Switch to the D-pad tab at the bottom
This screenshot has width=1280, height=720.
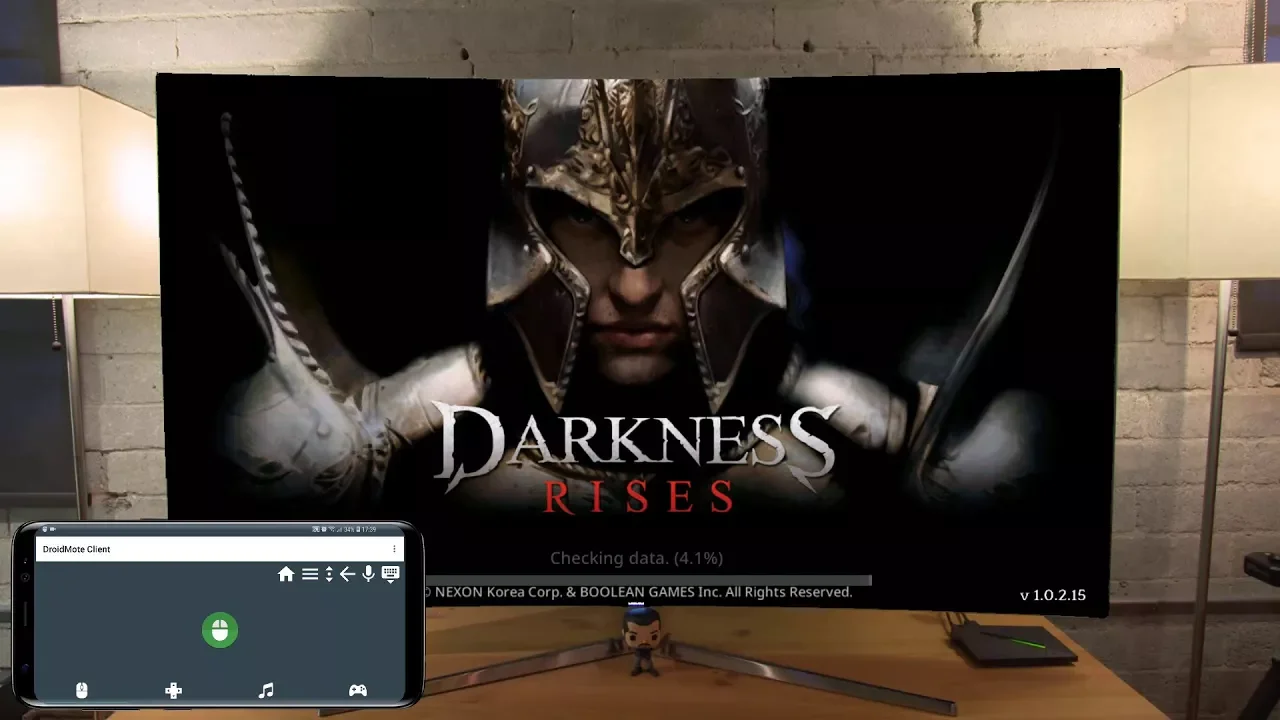point(173,690)
